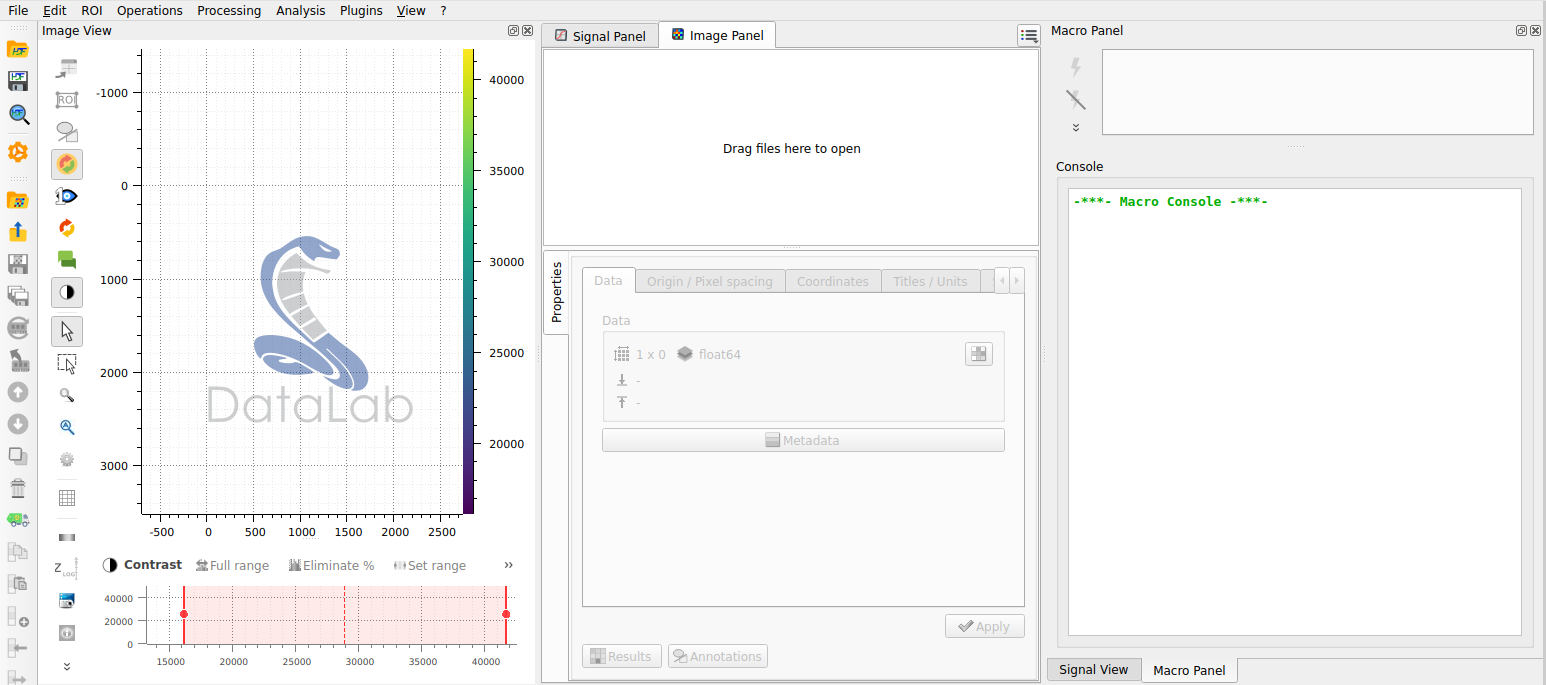Select the rectangle zoom selection tool

click(67, 363)
